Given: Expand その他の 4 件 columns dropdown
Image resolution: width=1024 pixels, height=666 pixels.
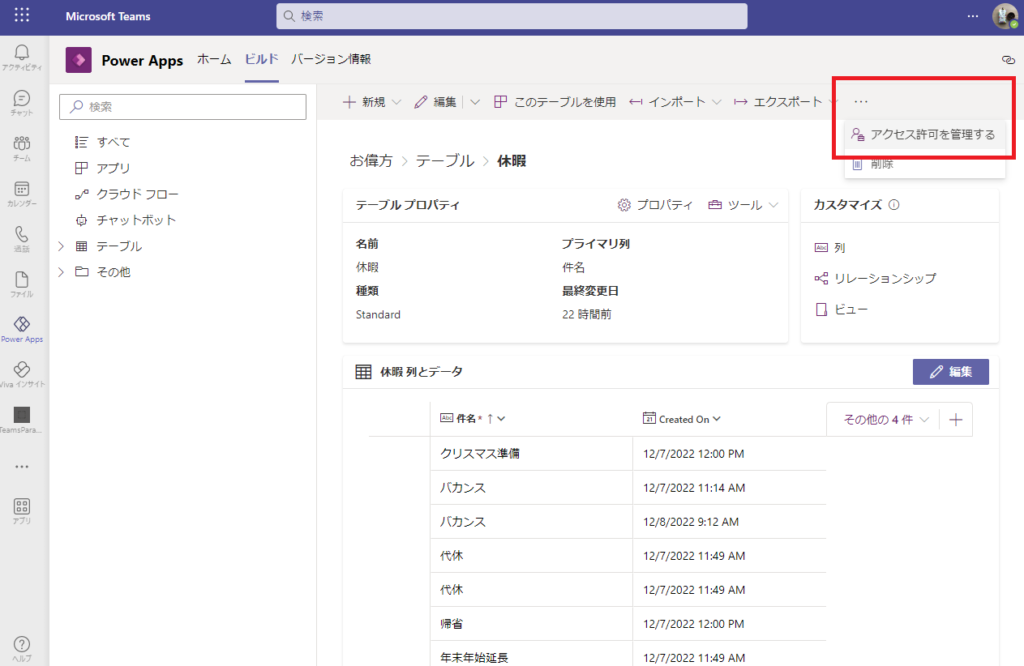Looking at the screenshot, I should [x=886, y=420].
